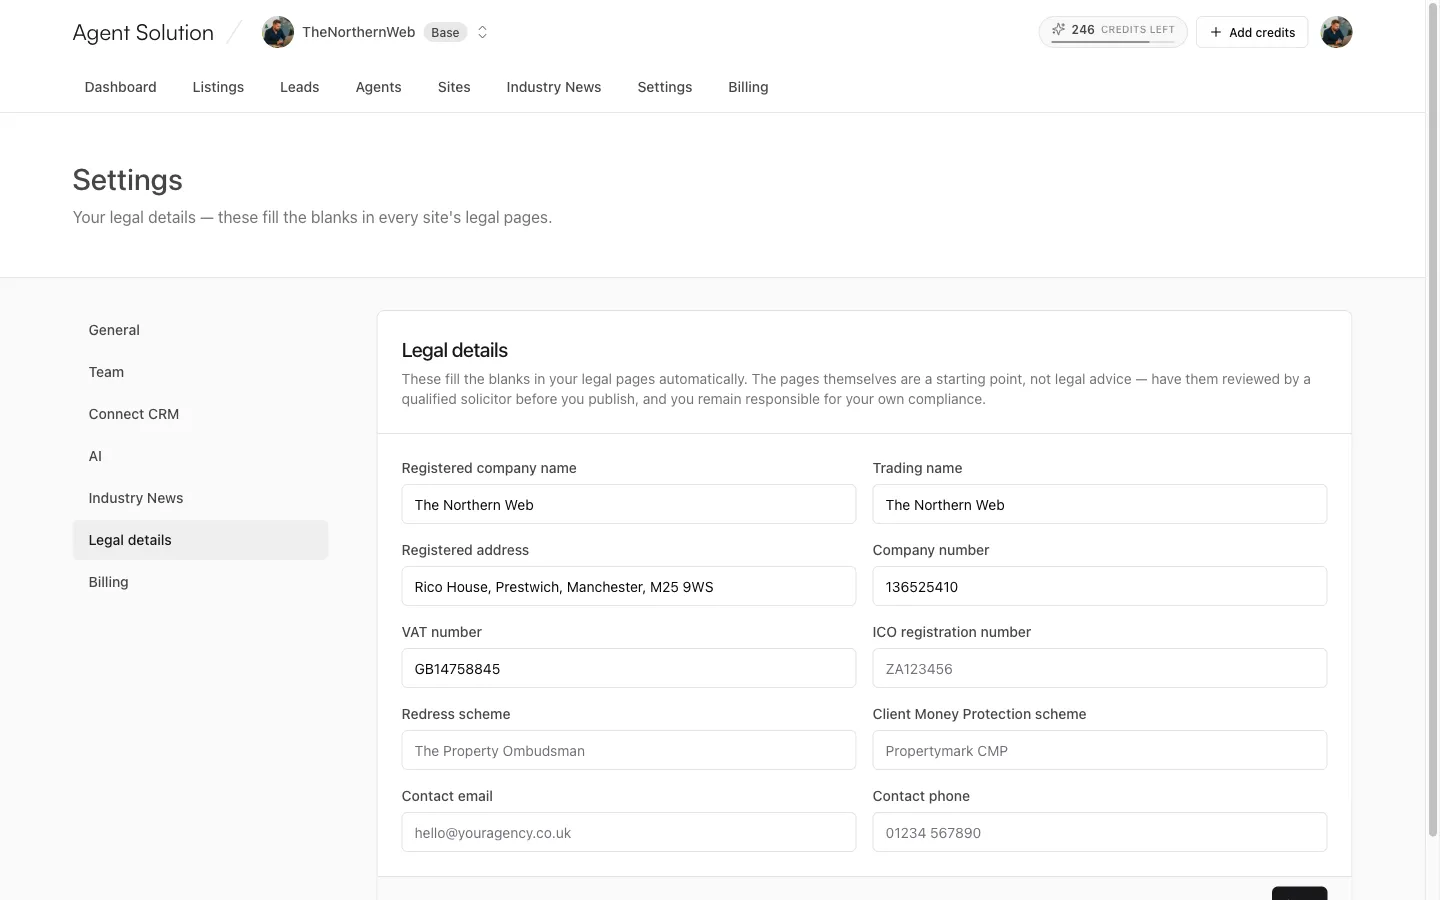Focus the Contact phone field

[1100, 832]
